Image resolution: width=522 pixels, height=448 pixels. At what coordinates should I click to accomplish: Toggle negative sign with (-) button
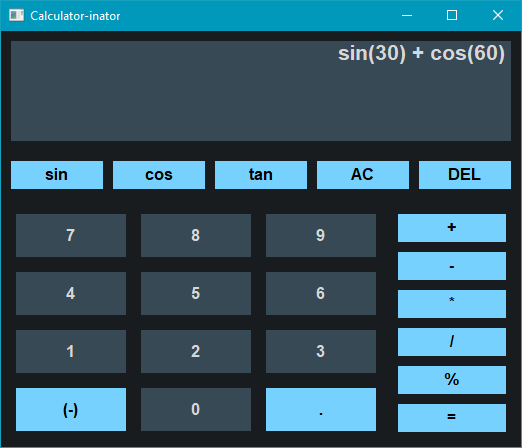(71, 409)
